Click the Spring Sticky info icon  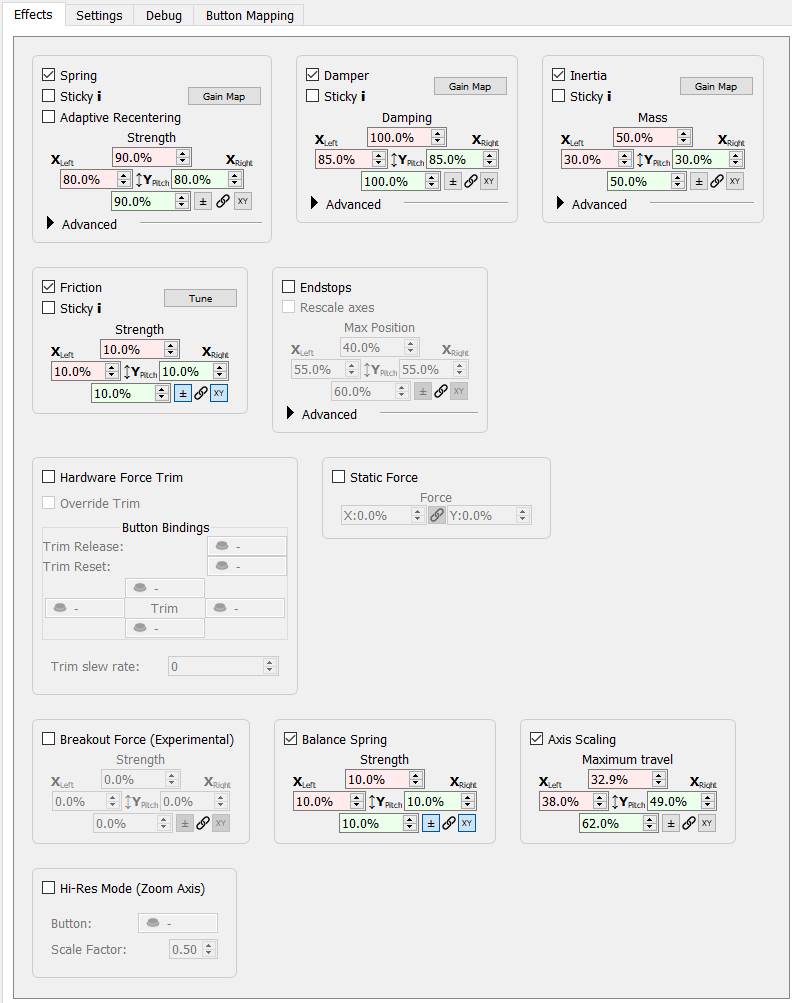click(x=99, y=97)
